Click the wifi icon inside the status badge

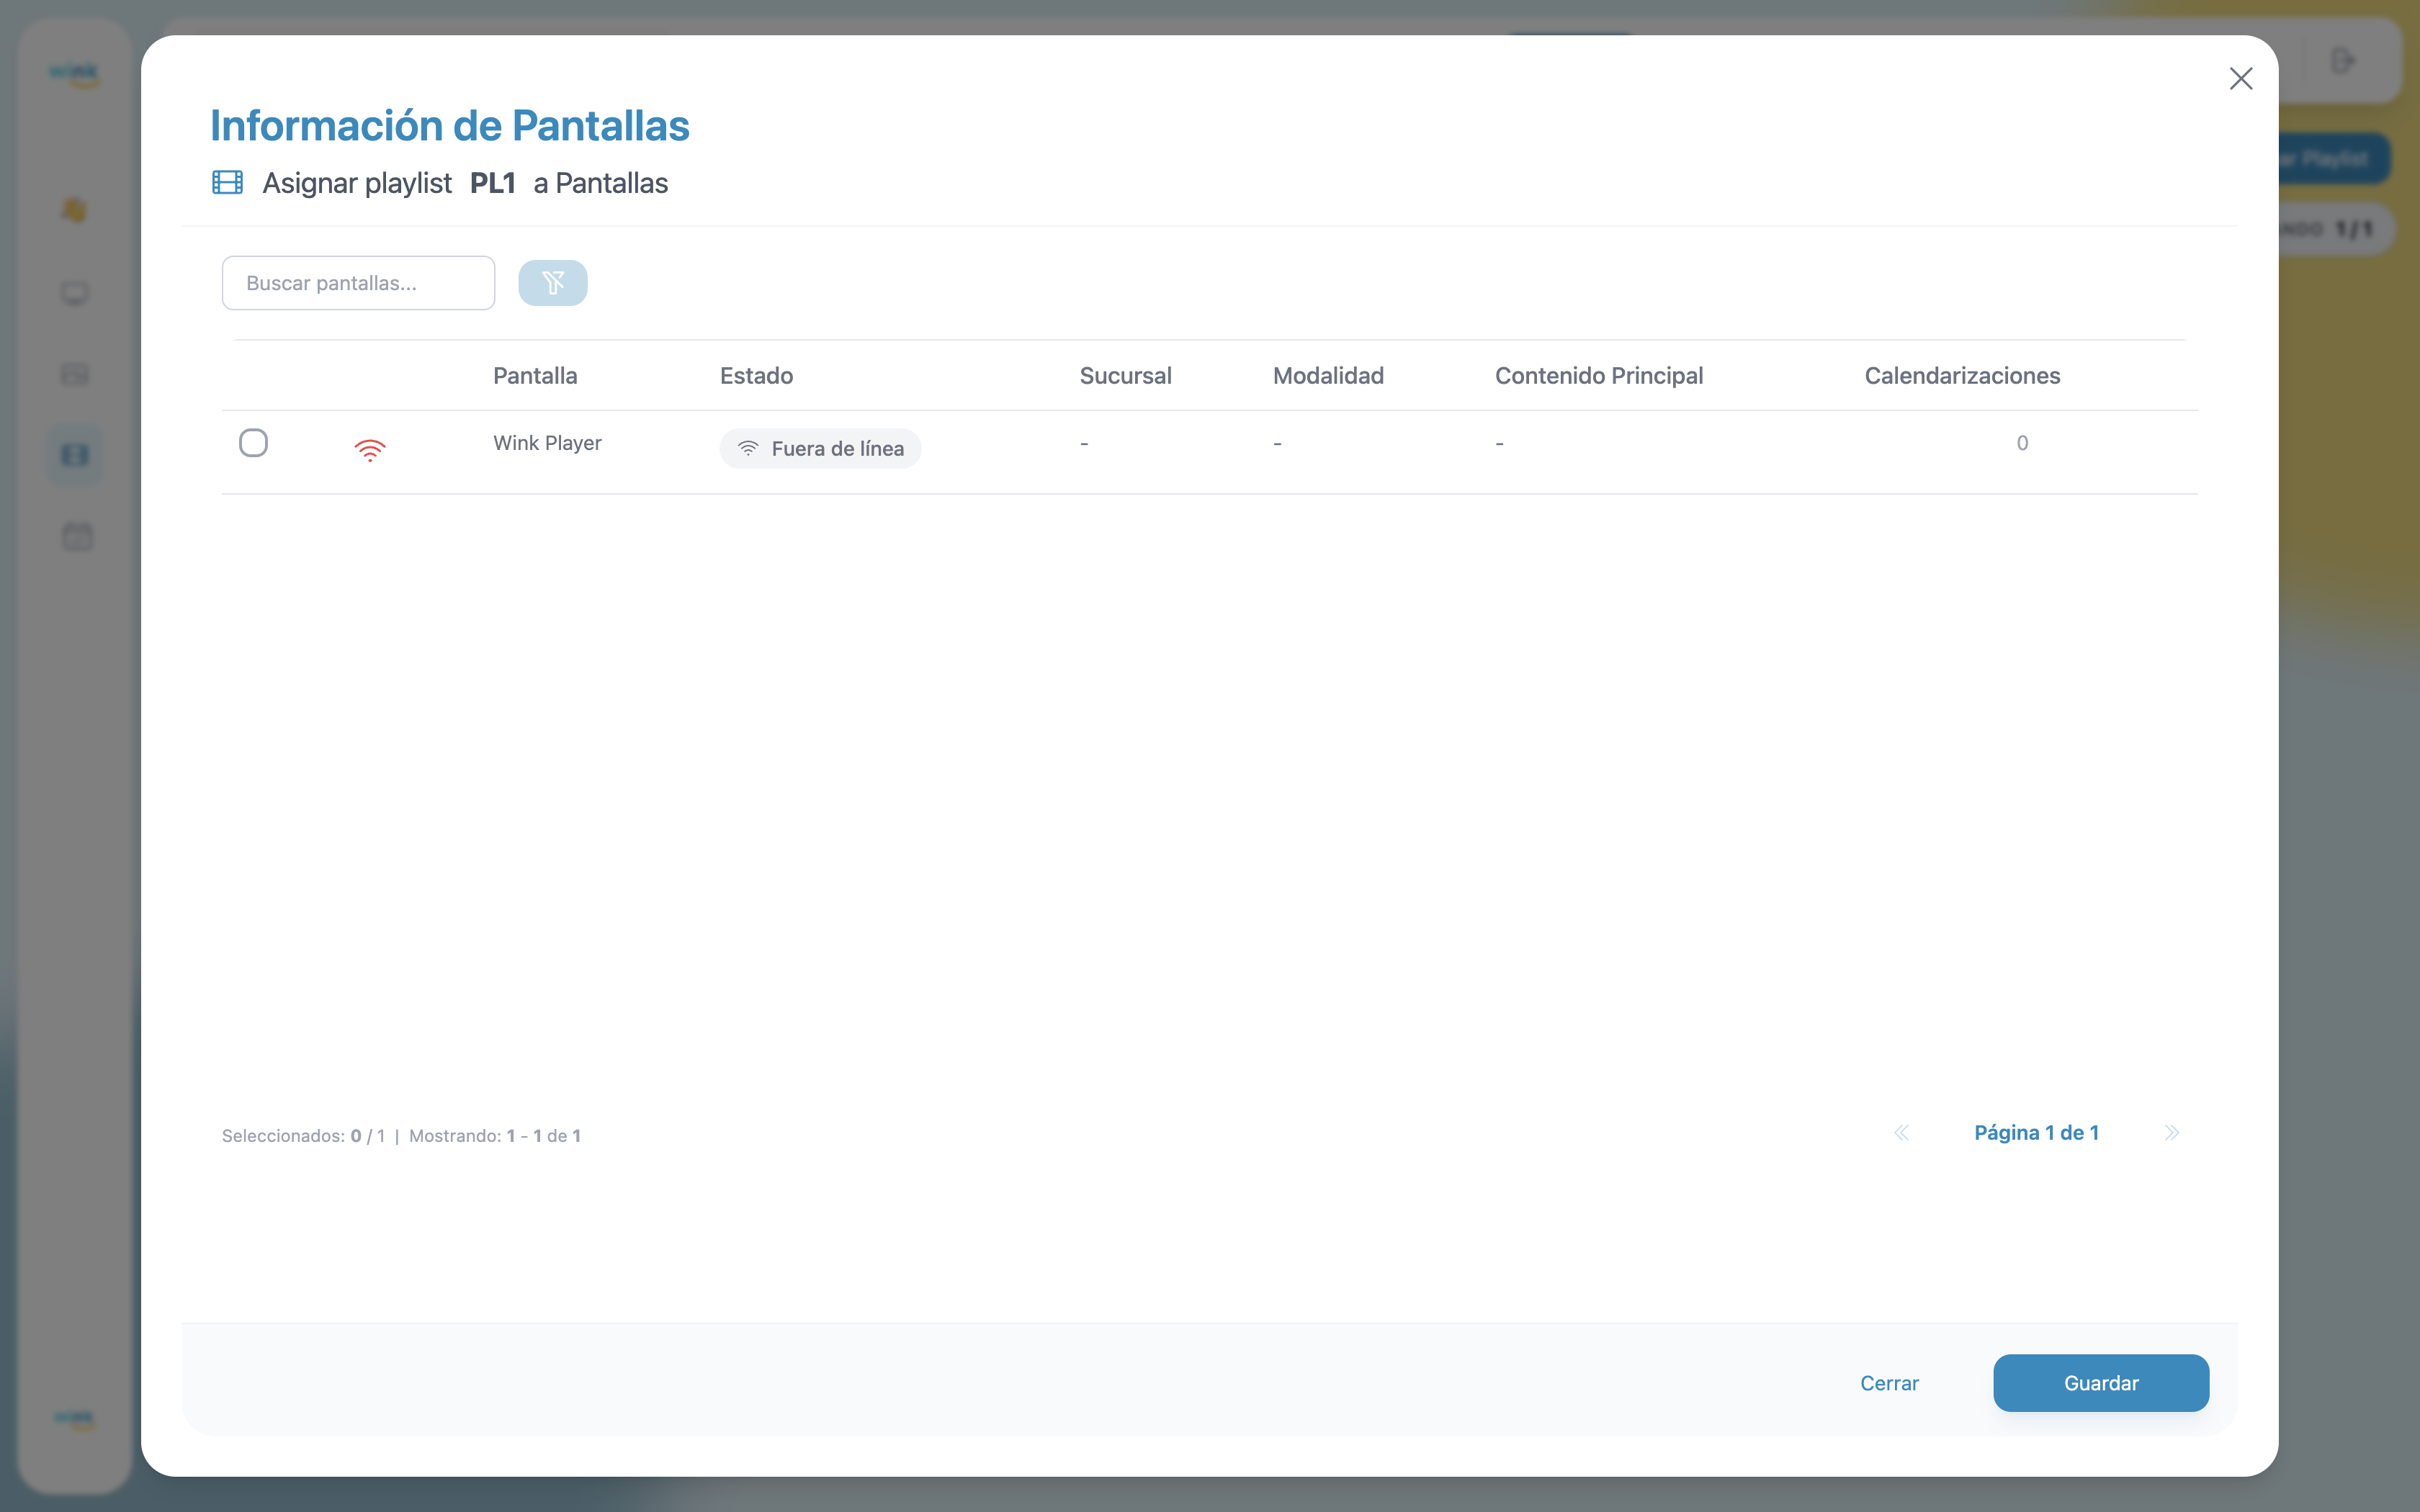pyautogui.click(x=747, y=448)
